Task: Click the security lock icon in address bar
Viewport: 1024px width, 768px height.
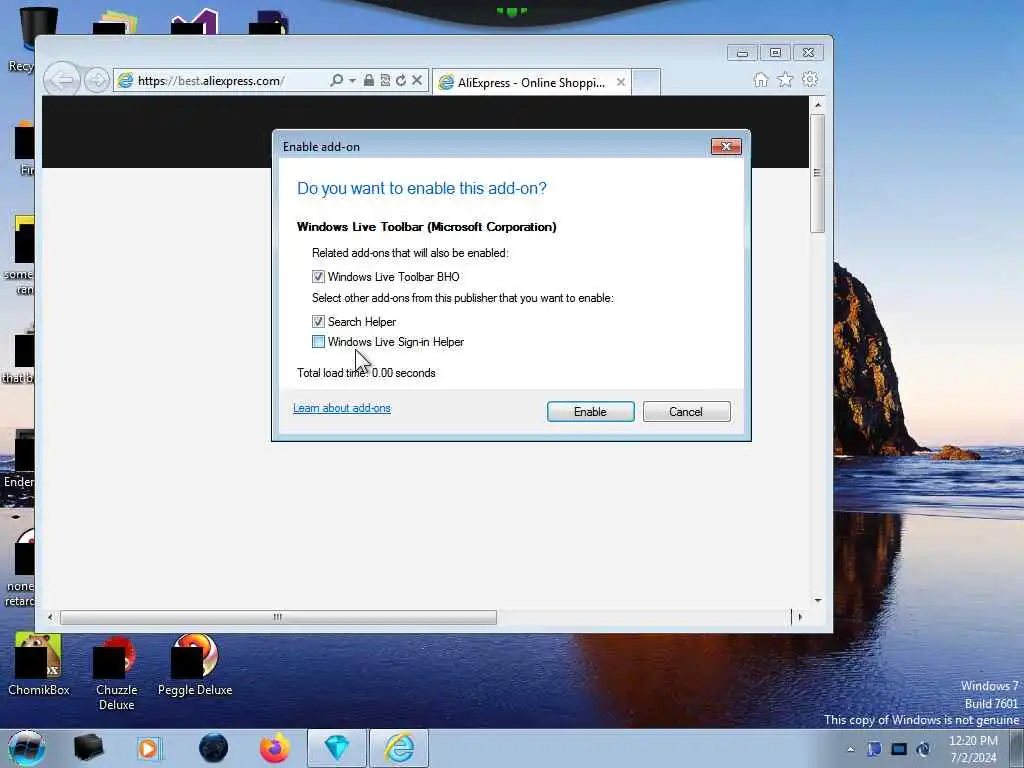Action: tap(369, 80)
